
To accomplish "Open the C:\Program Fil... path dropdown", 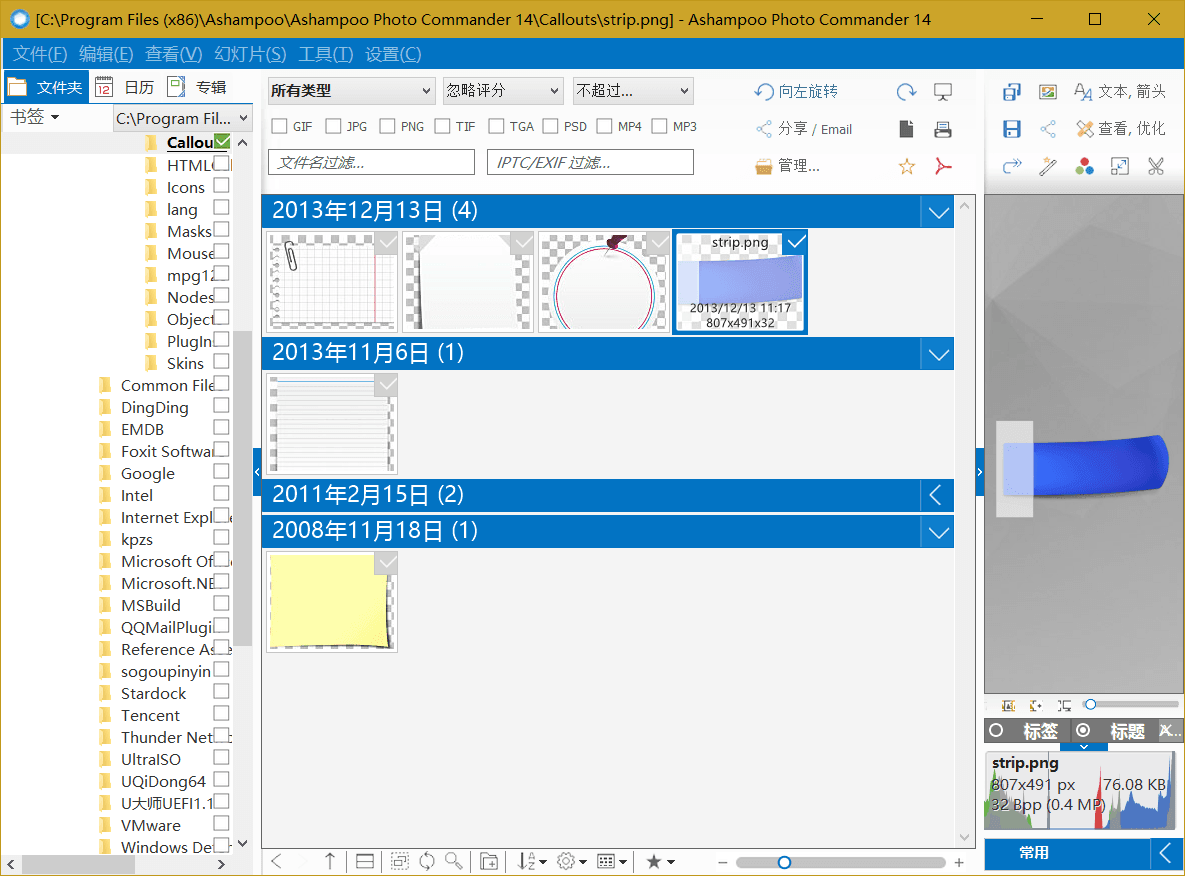I will pos(182,118).
